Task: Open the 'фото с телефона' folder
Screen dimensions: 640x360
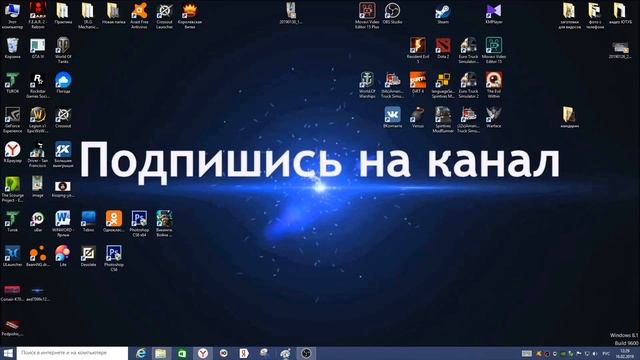Action: pyautogui.click(x=595, y=16)
